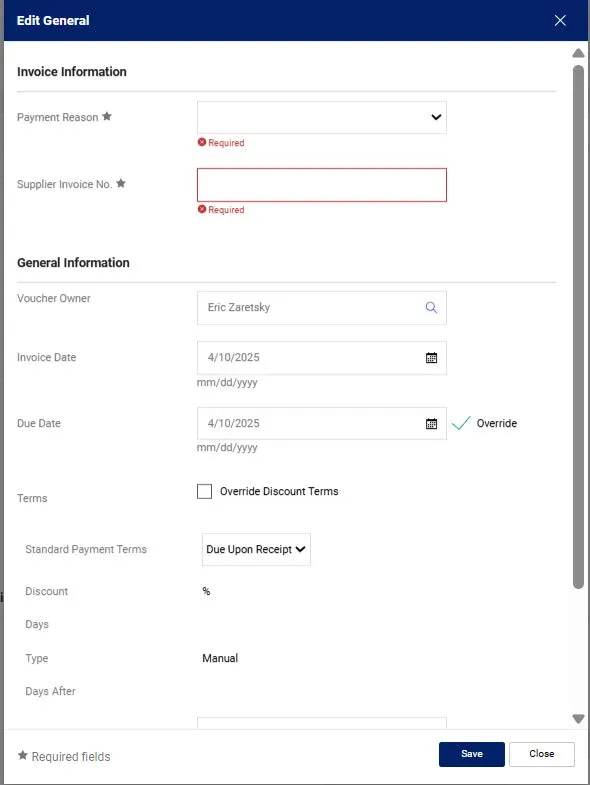Click the Discount percent sign value
The width and height of the screenshot is (590, 785).
tap(206, 591)
